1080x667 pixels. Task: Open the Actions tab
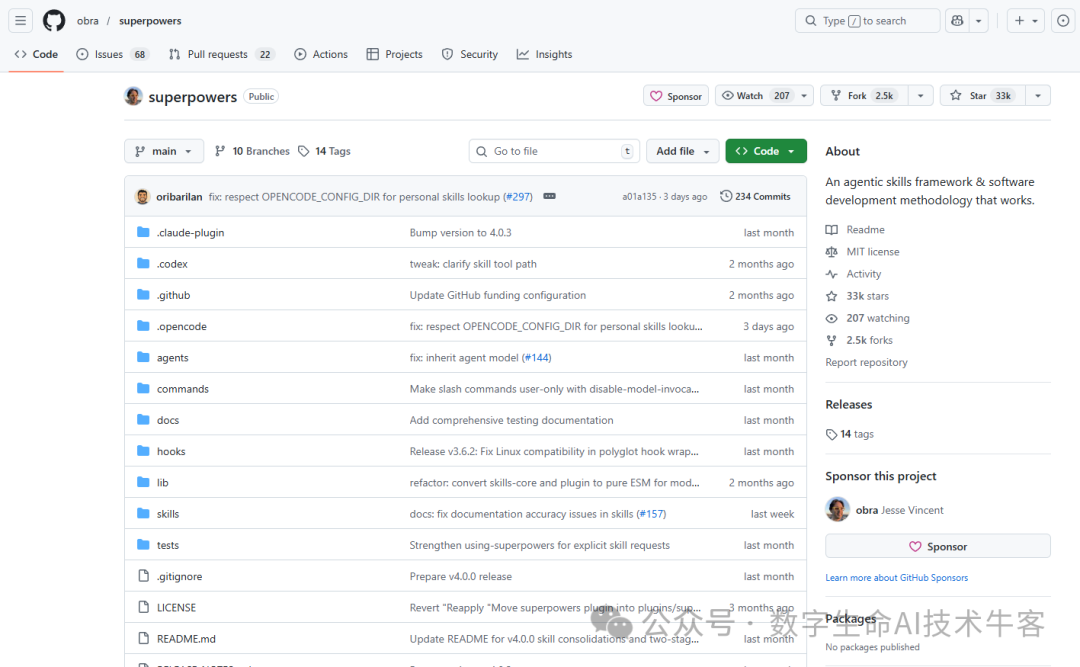(x=321, y=54)
